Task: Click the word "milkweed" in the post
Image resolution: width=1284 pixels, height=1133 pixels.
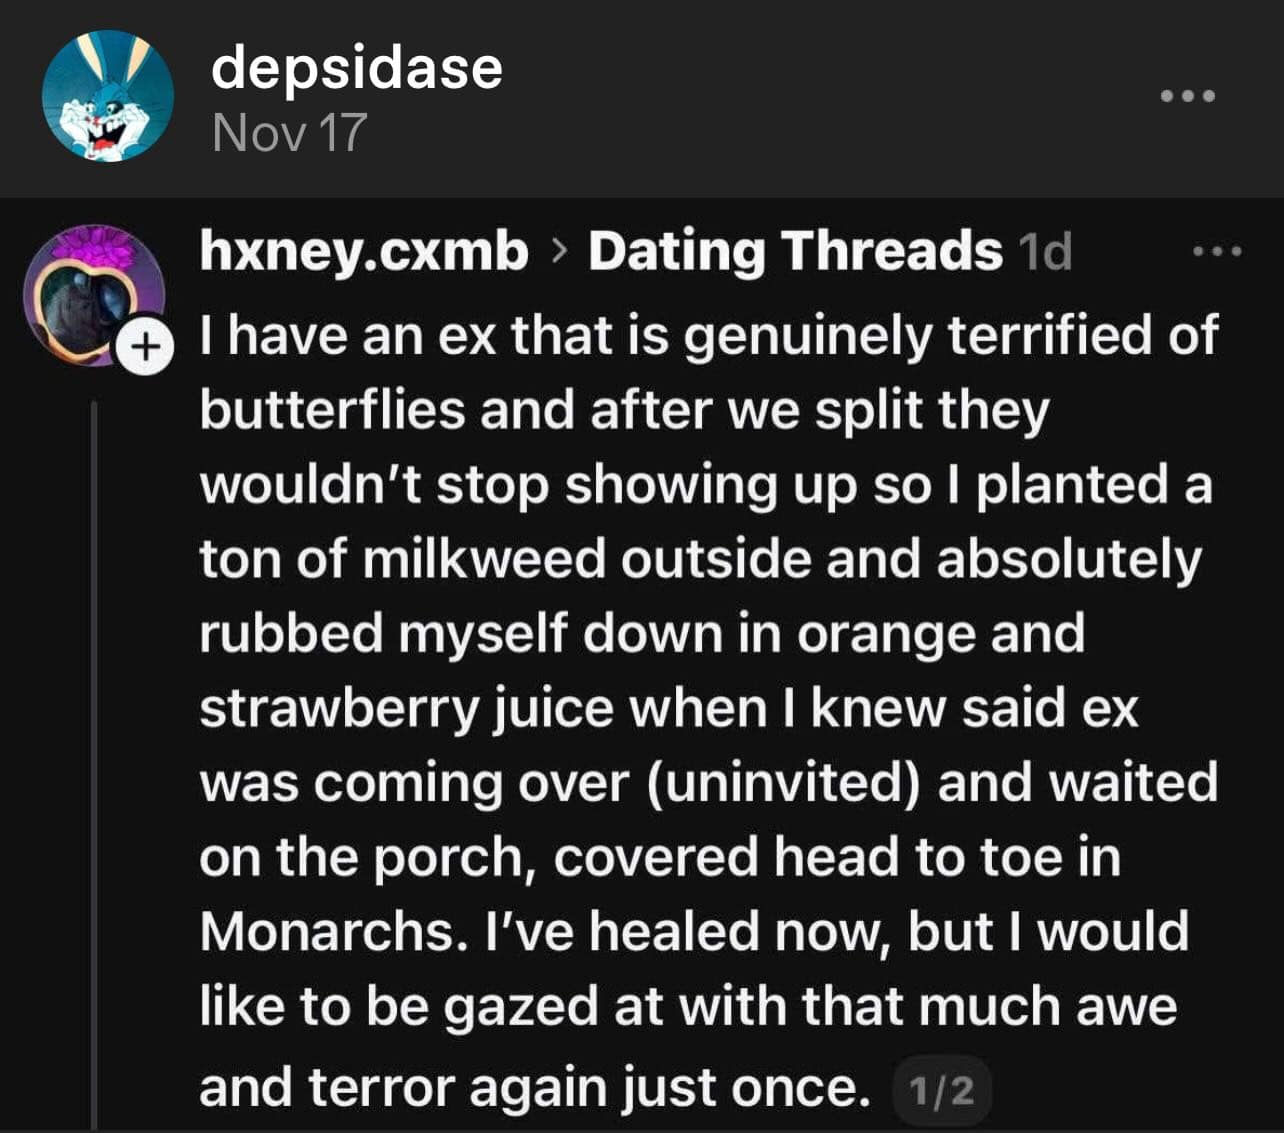Action: tap(483, 559)
